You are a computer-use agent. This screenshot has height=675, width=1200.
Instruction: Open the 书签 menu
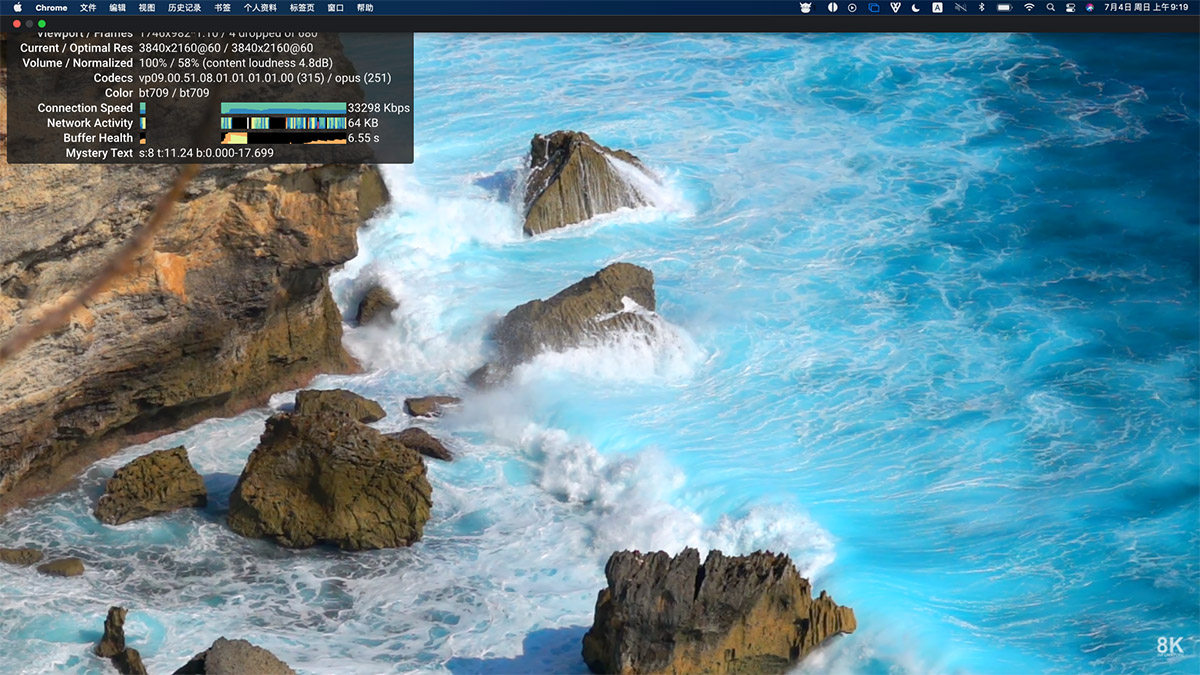(222, 7)
